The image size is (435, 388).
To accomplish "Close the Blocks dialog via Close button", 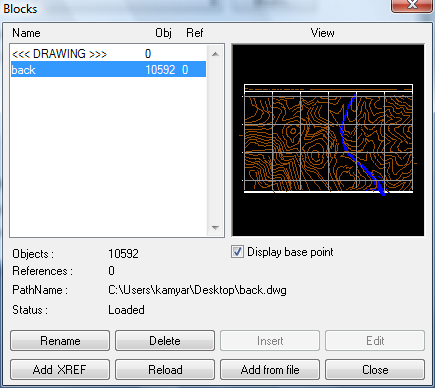I will (375, 369).
